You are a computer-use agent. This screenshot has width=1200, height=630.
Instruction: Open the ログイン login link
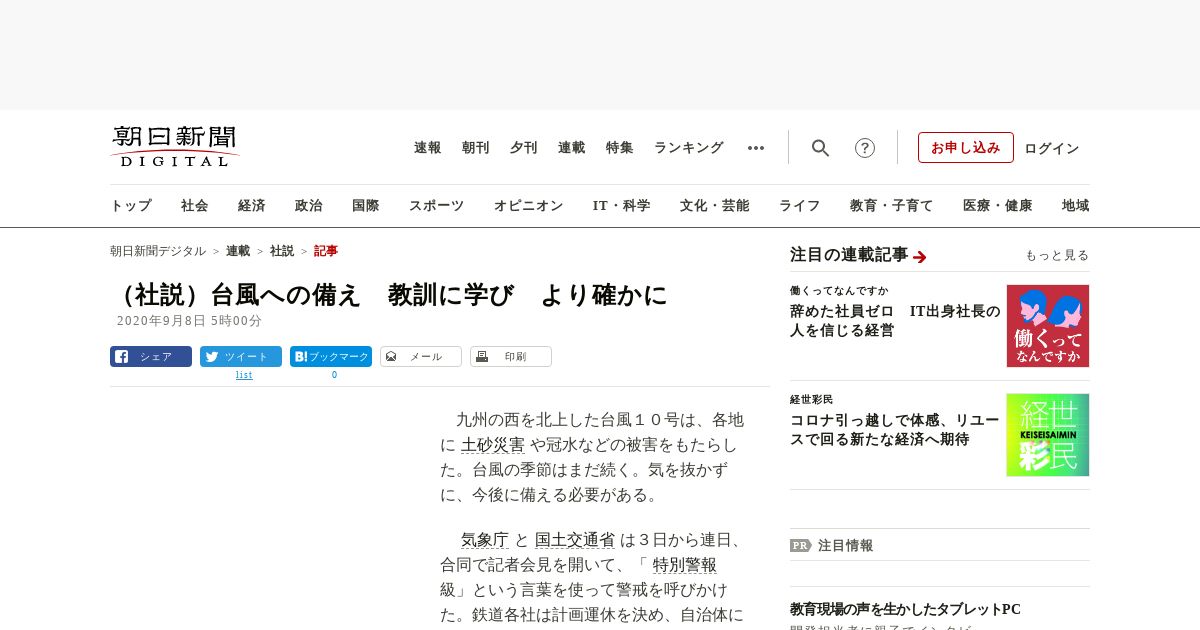coord(1052,148)
